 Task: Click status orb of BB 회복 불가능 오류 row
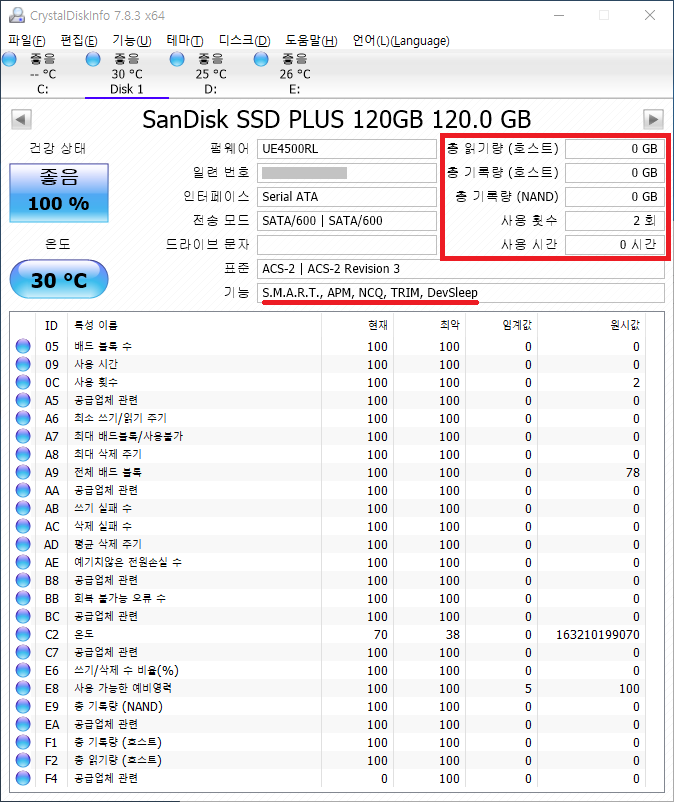click(x=23, y=597)
